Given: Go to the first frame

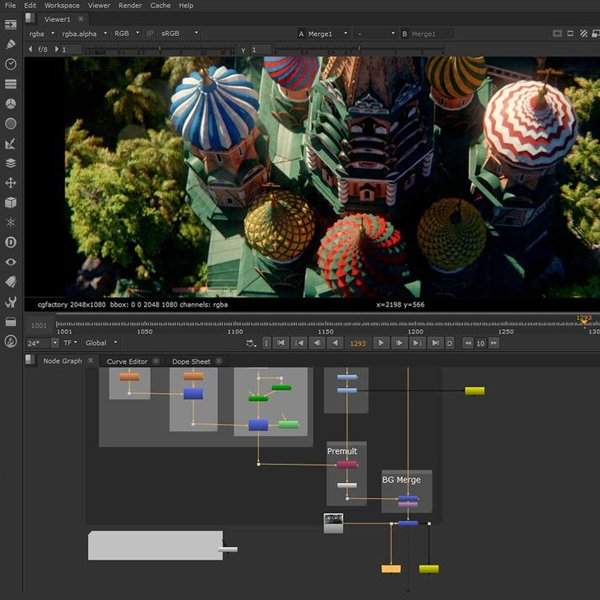Looking at the screenshot, I should [x=281, y=343].
